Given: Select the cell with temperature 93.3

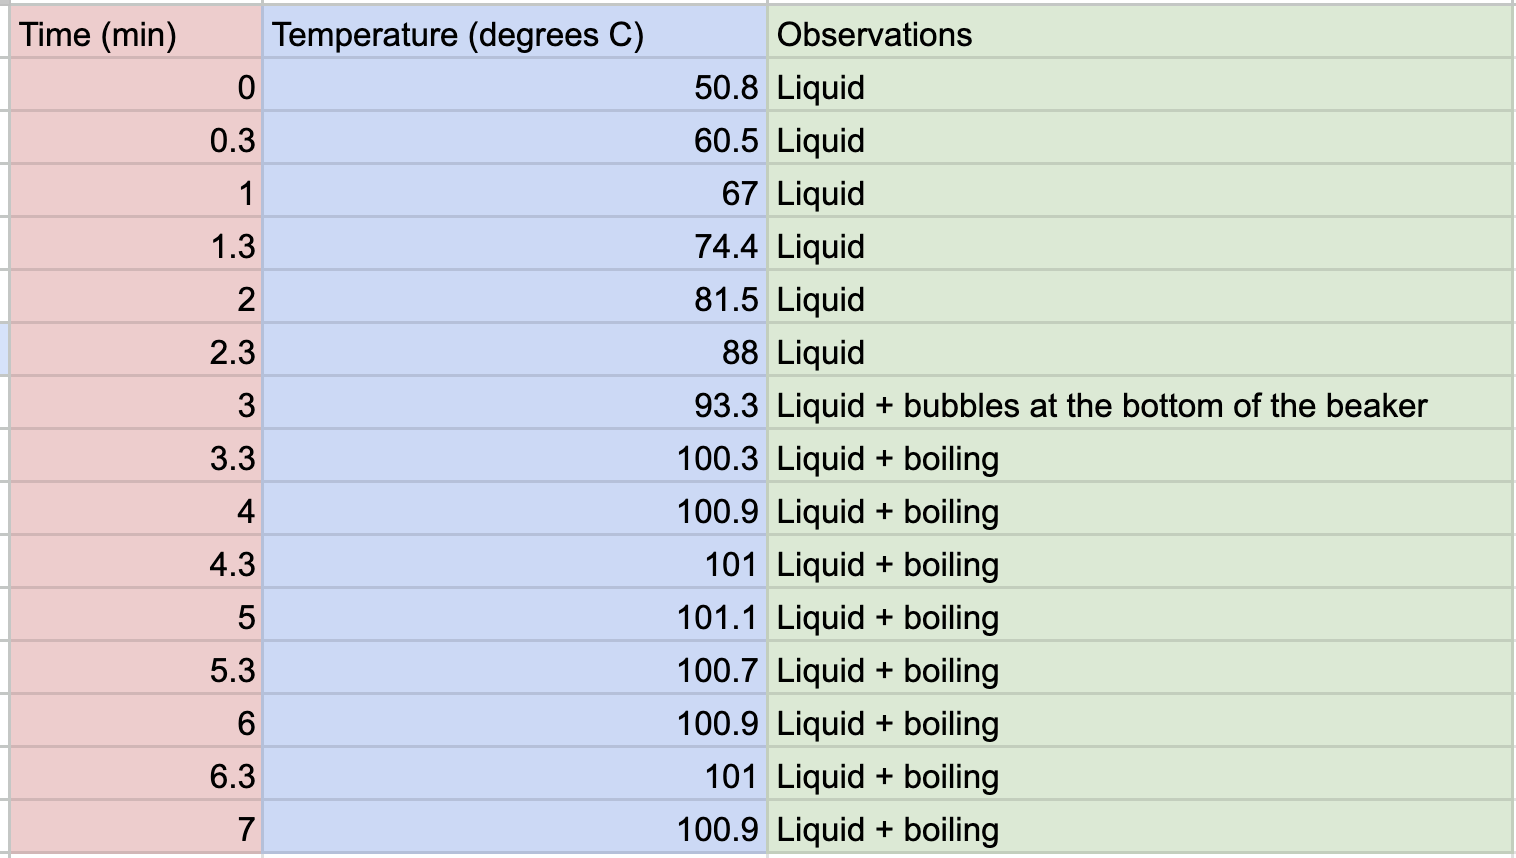Looking at the screenshot, I should 514,406.
